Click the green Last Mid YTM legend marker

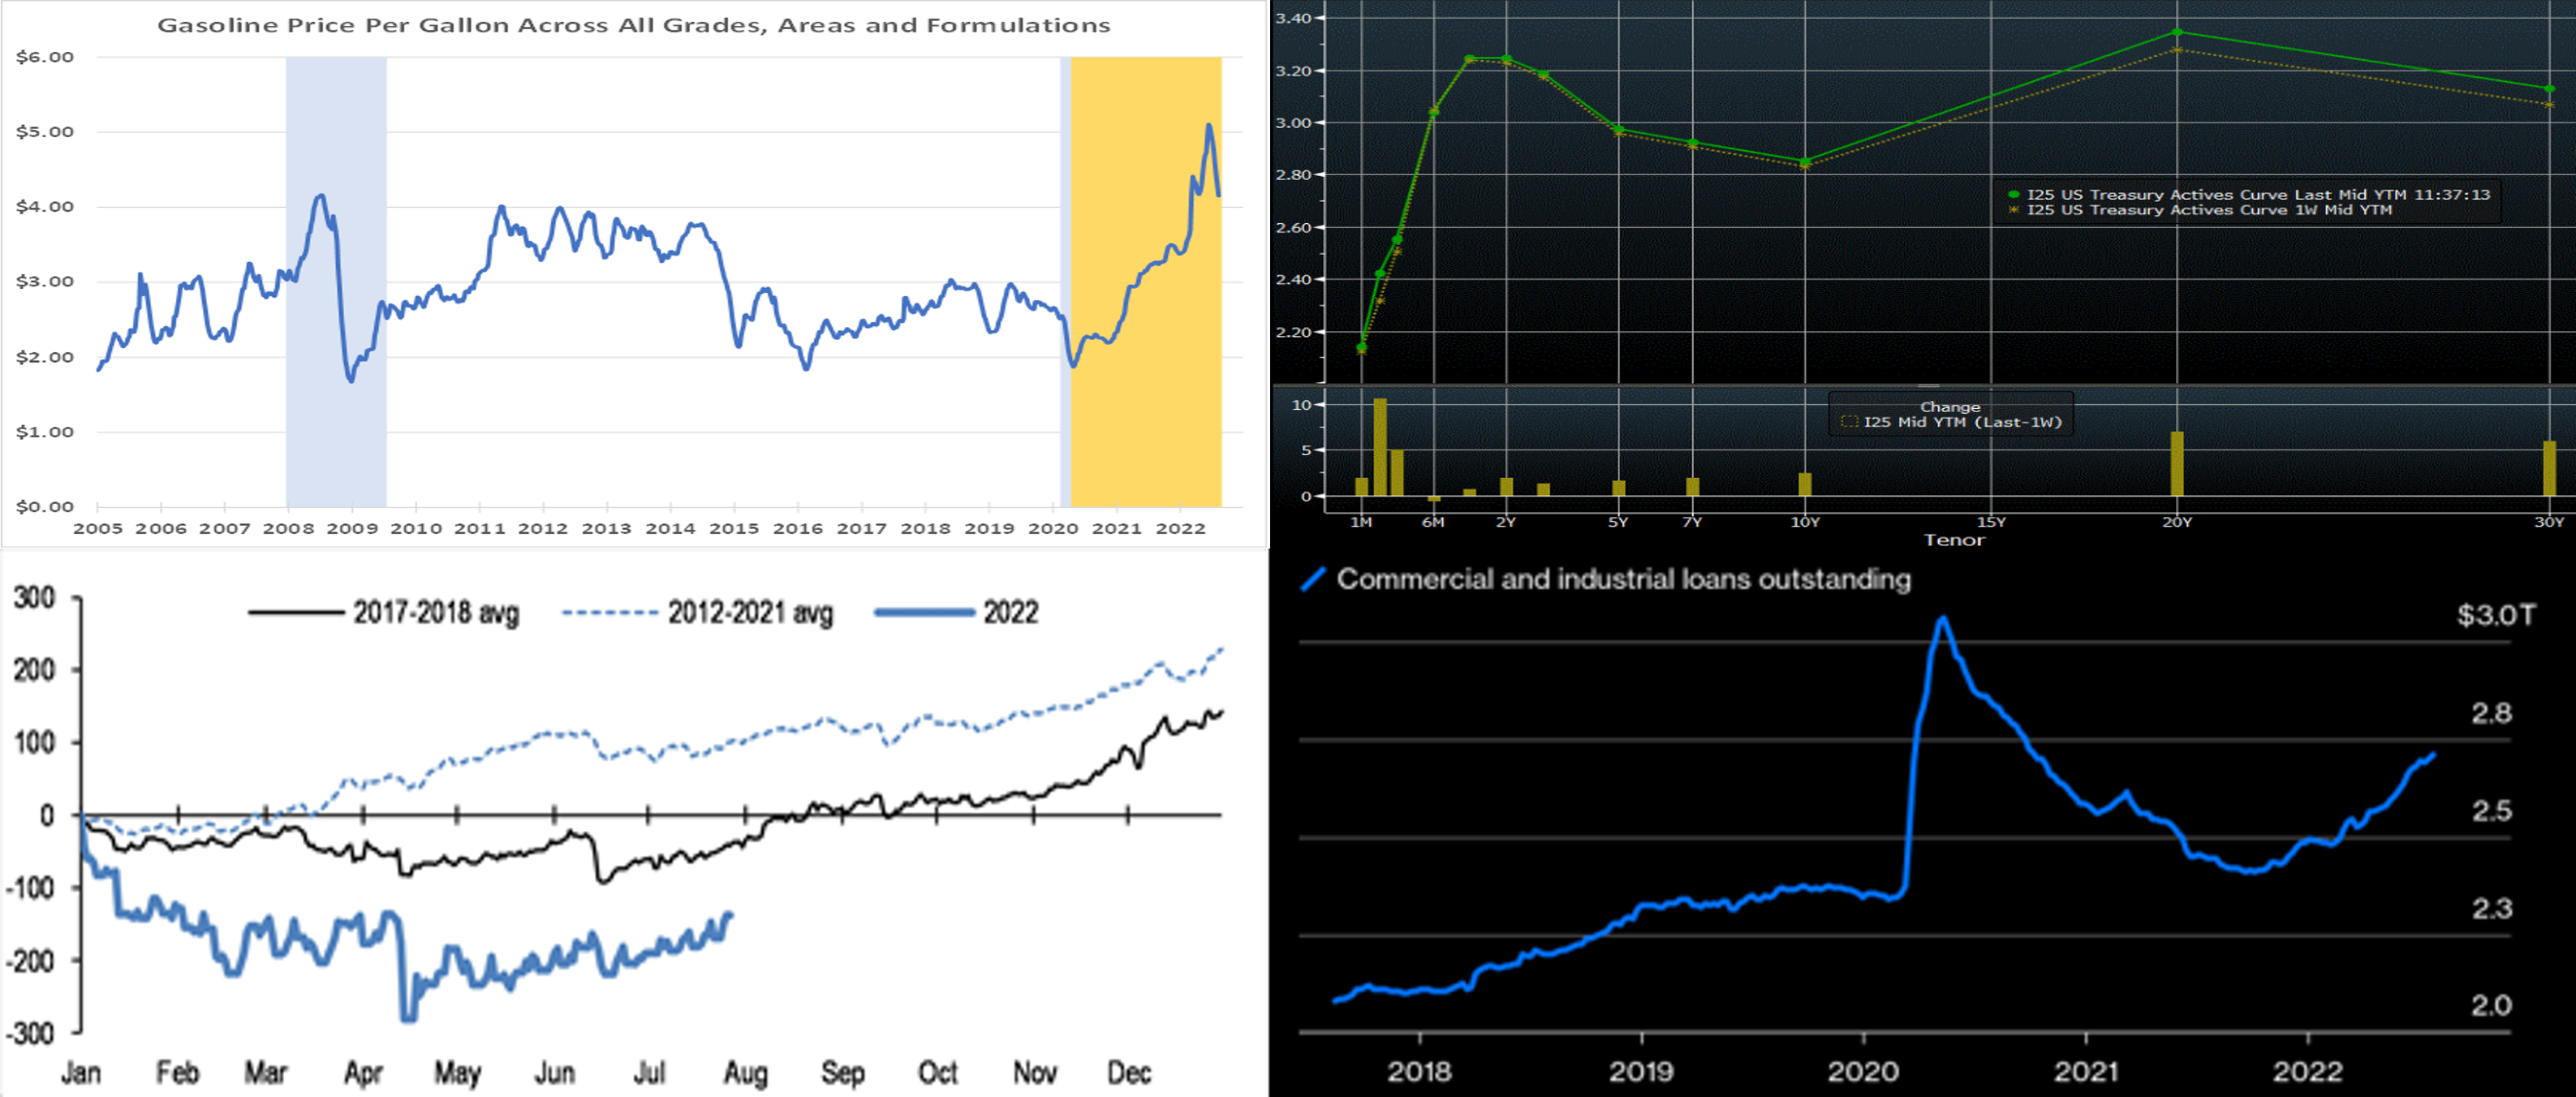pos(2014,195)
